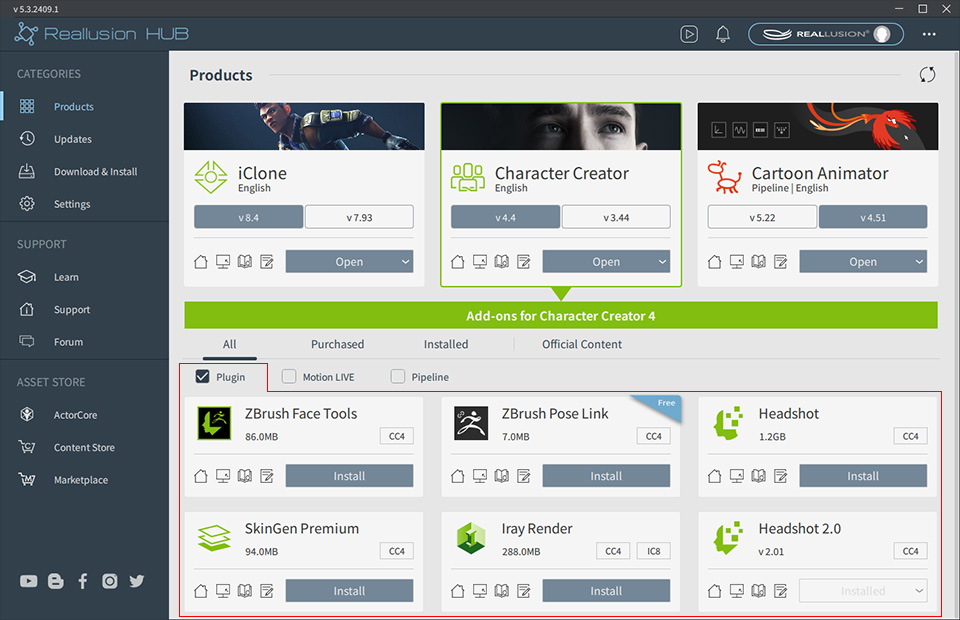Image resolution: width=960 pixels, height=620 pixels.
Task: Open the three-dots more options menu
Action: pos(929,34)
